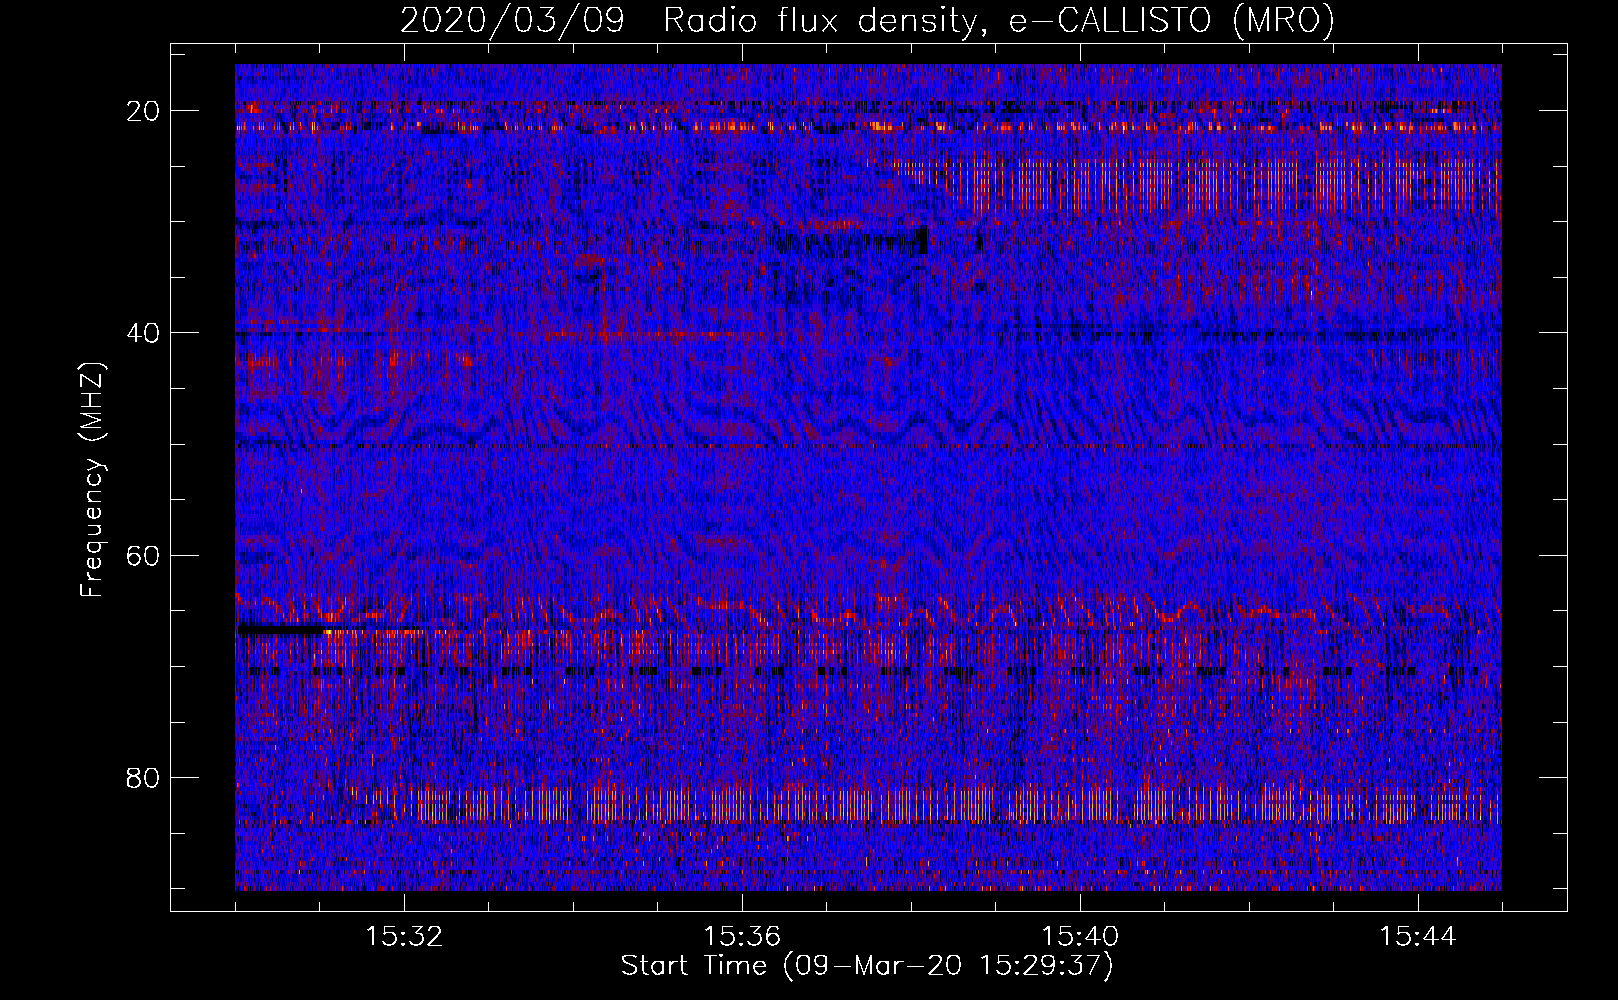Click the black bar near 67 MHz at left

[281, 631]
